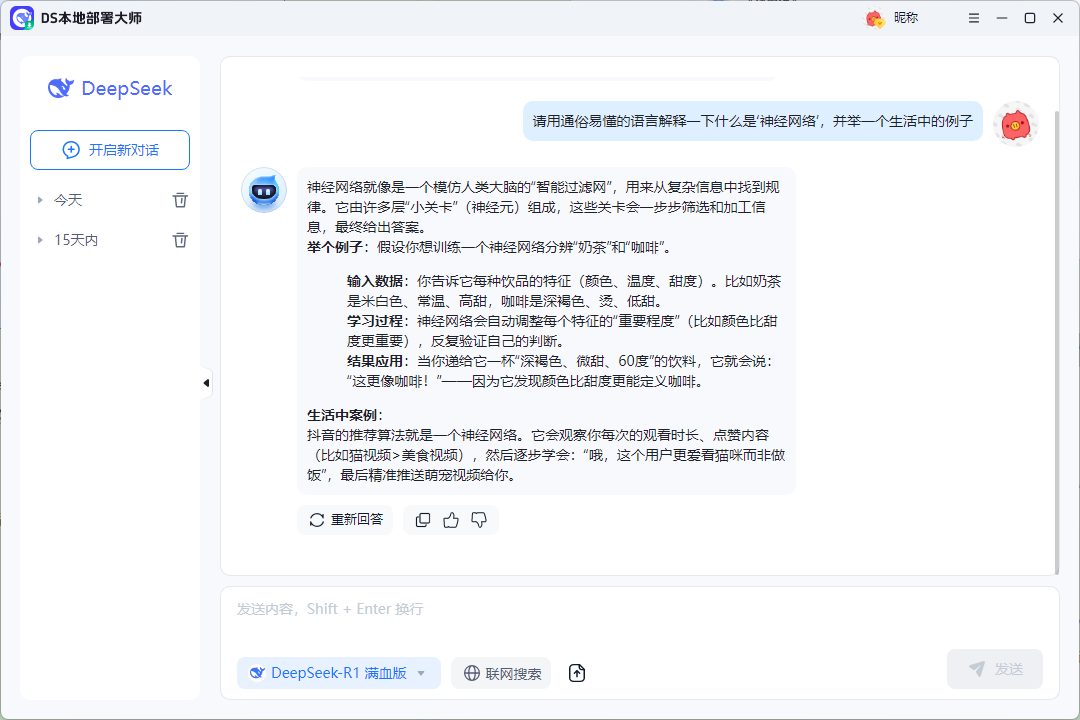Copy the assistant's reply using the copy icon
Viewport: 1080px width, 720px height.
(422, 519)
